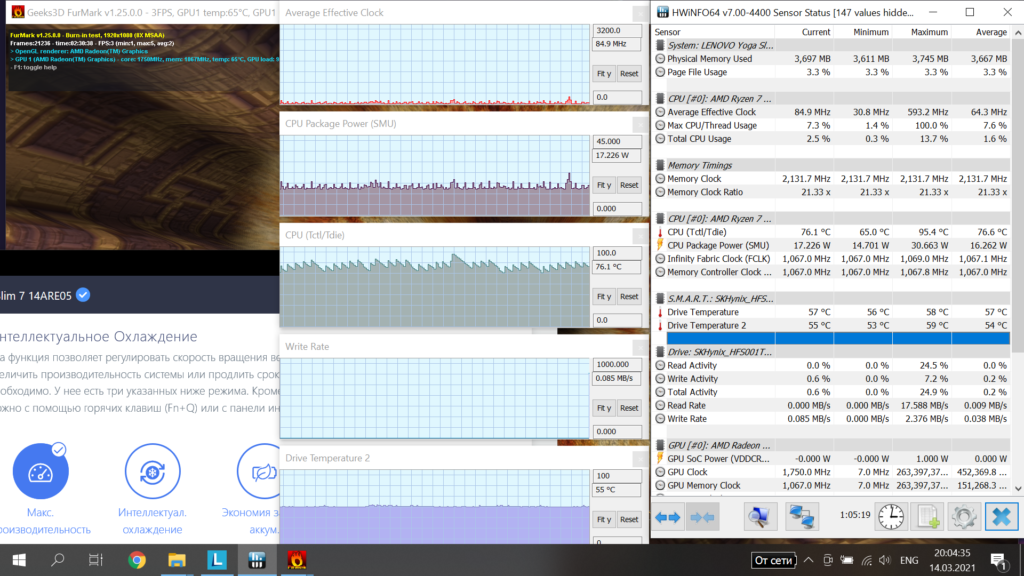Image resolution: width=1024 pixels, height=576 pixels.
Task: Click Fit y on CPU Tctl/Tdie graph
Action: pyautogui.click(x=604, y=296)
